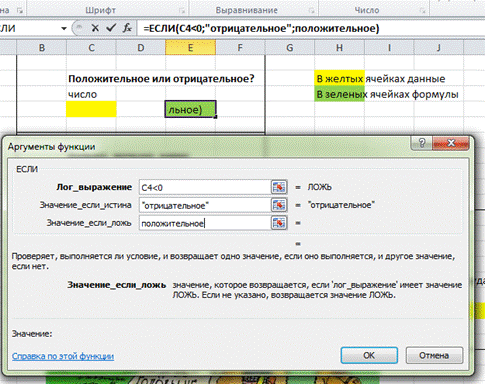Select column H header
This screenshot has height=384, width=485.
point(339,48)
